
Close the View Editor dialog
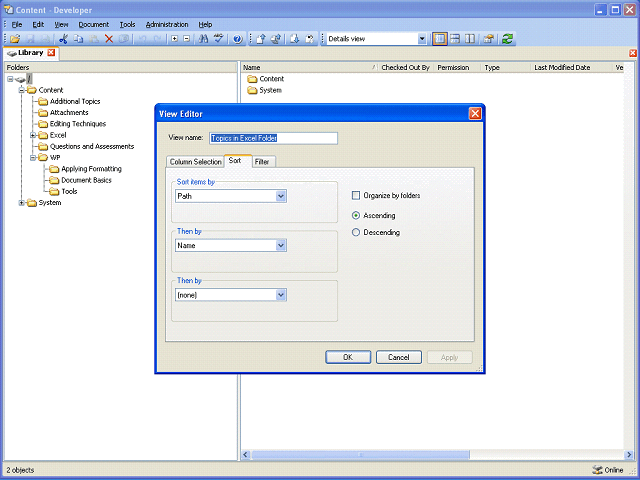[x=475, y=113]
